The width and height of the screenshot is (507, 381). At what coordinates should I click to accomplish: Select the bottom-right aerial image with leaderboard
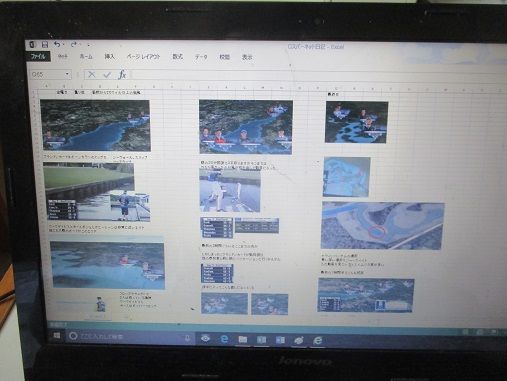[x=366, y=296]
